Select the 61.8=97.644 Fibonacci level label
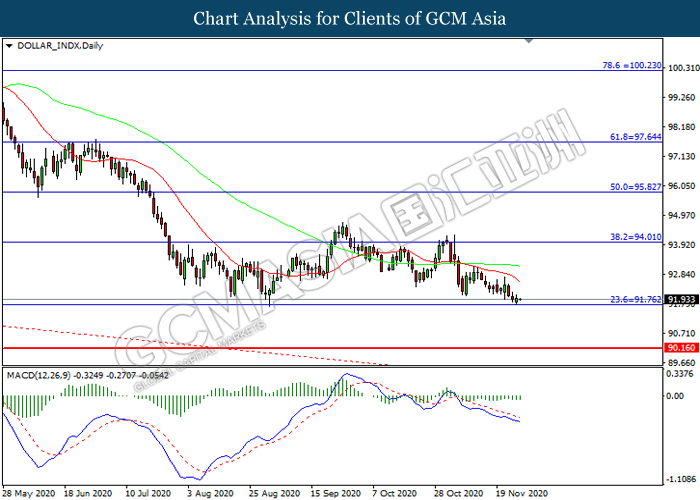The height and width of the screenshot is (500, 700). pos(636,137)
